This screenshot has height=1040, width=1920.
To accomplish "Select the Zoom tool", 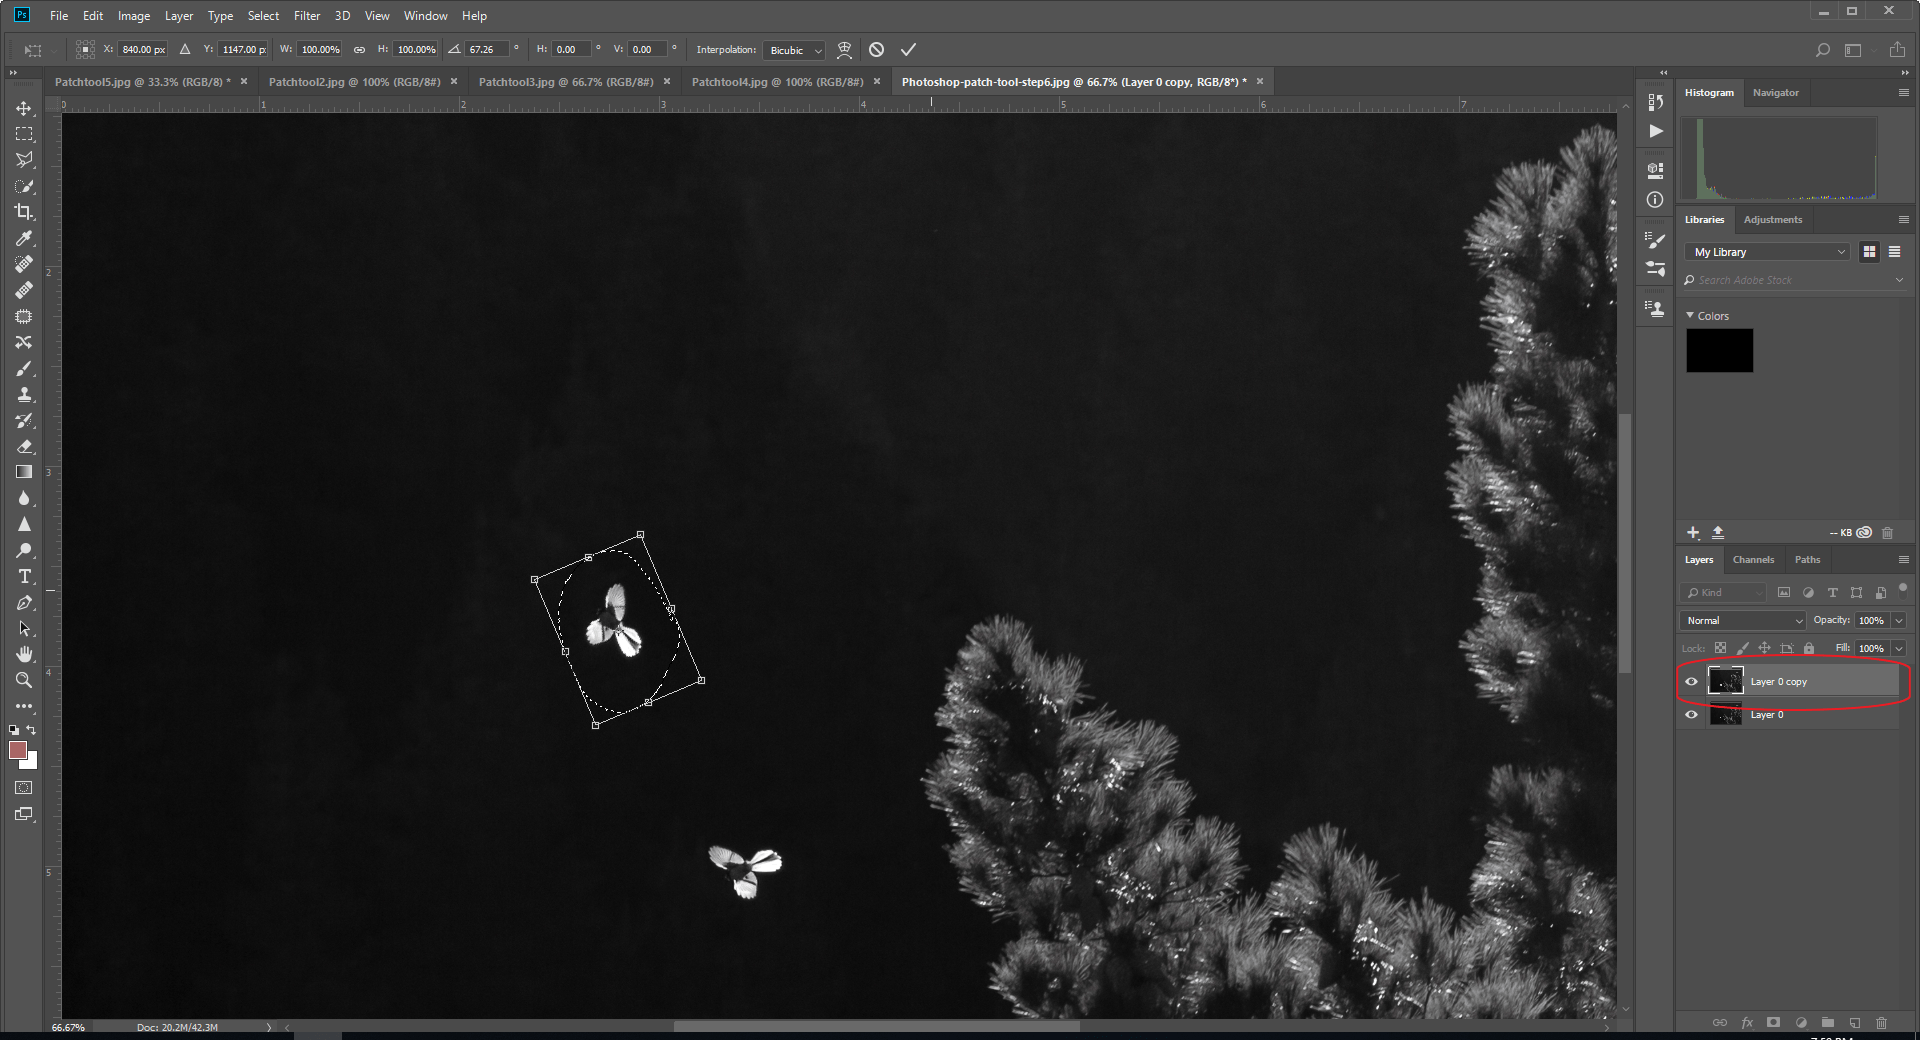I will point(24,680).
